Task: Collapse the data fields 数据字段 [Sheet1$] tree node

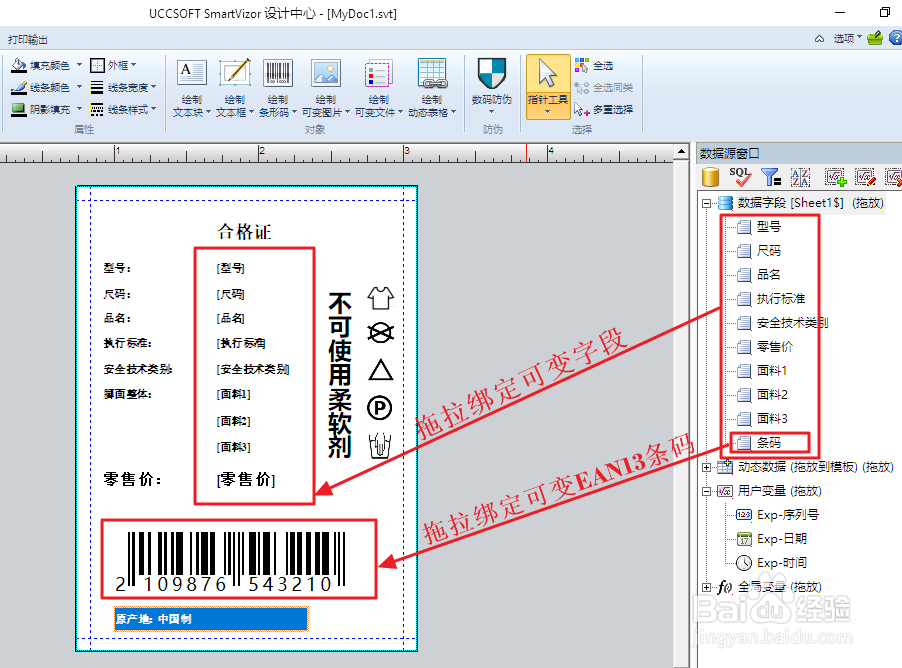Action: [706, 203]
